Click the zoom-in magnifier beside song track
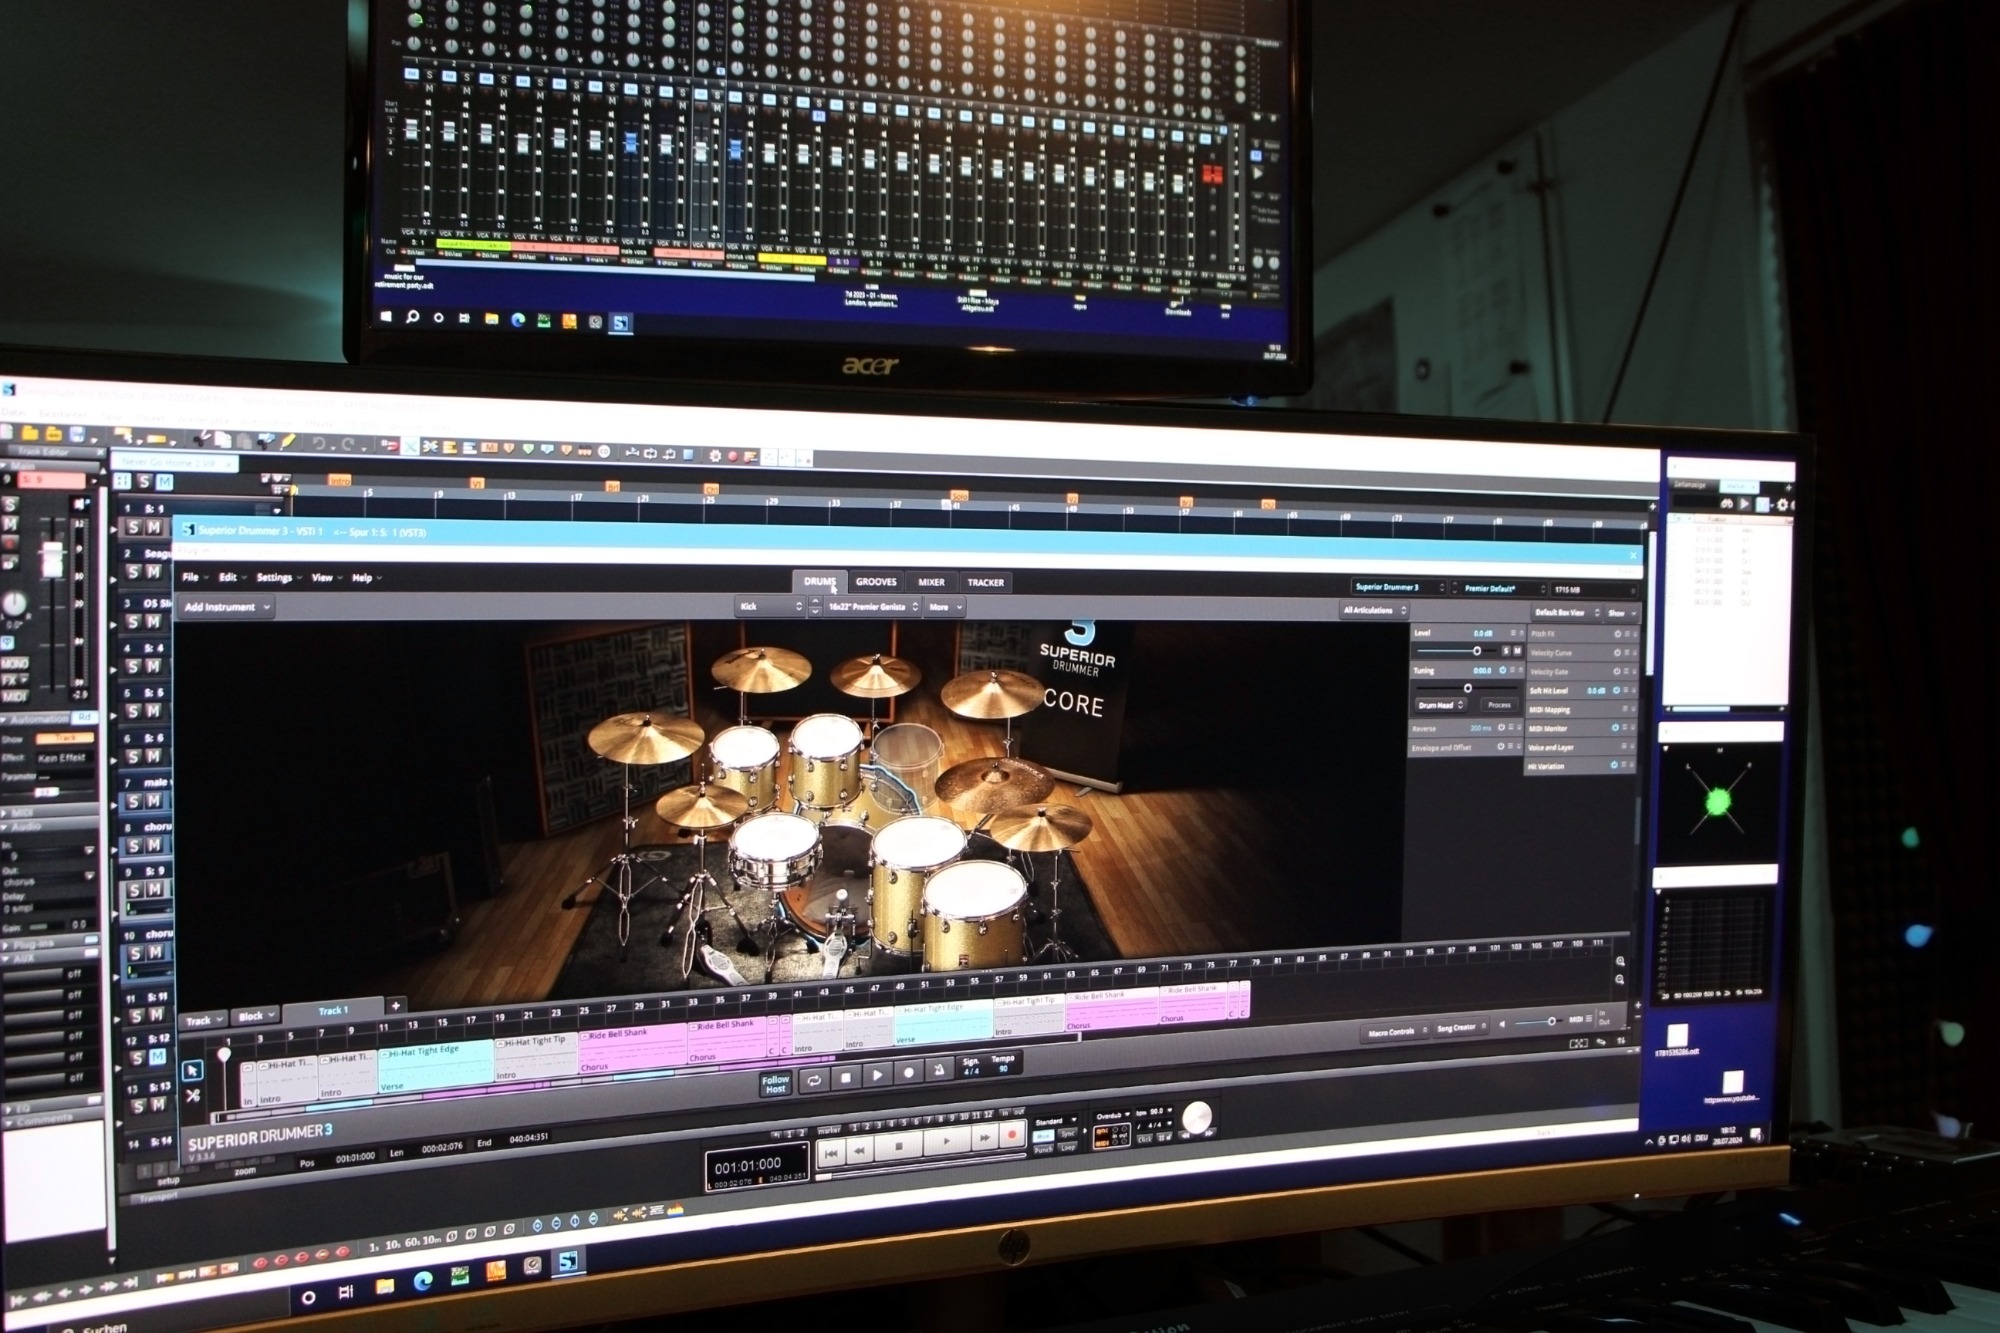Viewport: 2000px width, 1333px height. [1620, 961]
